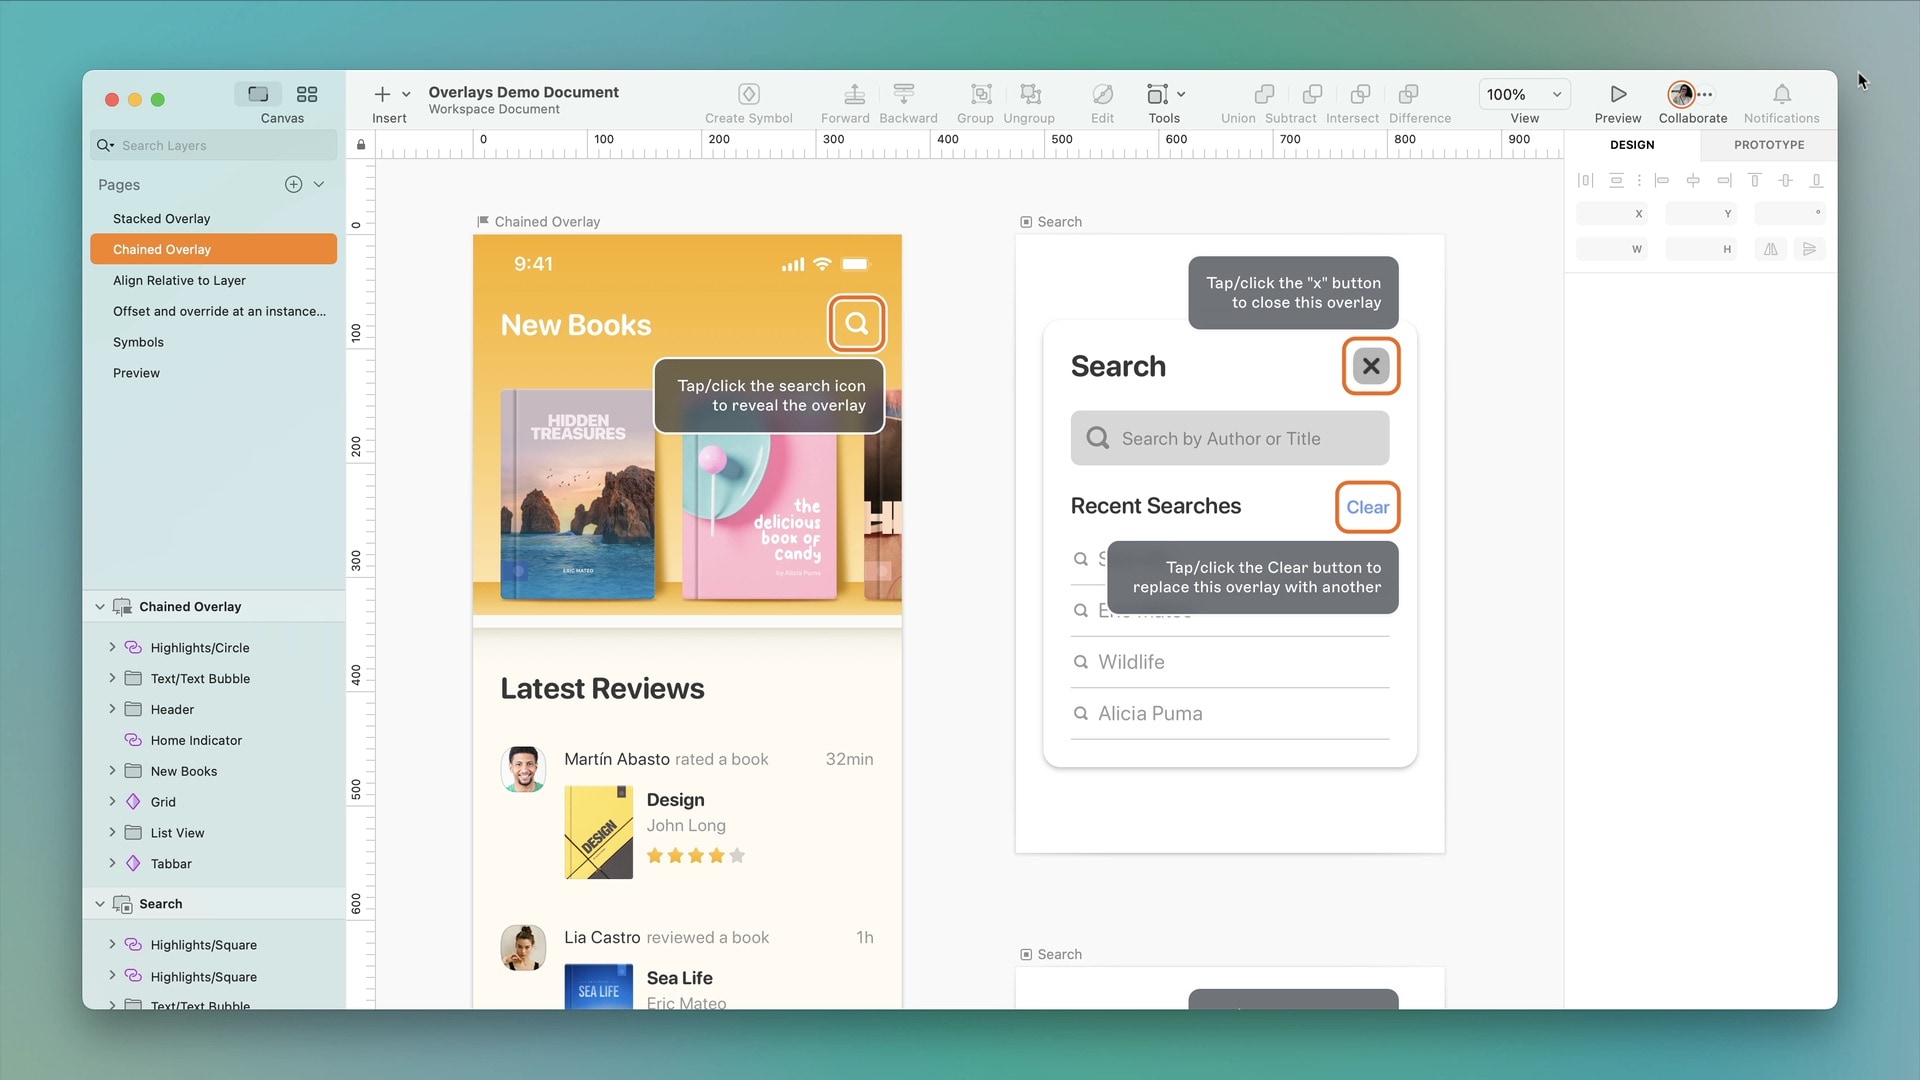The height and width of the screenshot is (1080, 1920).
Task: Expand the Chained Overlay layer group
Action: [98, 605]
